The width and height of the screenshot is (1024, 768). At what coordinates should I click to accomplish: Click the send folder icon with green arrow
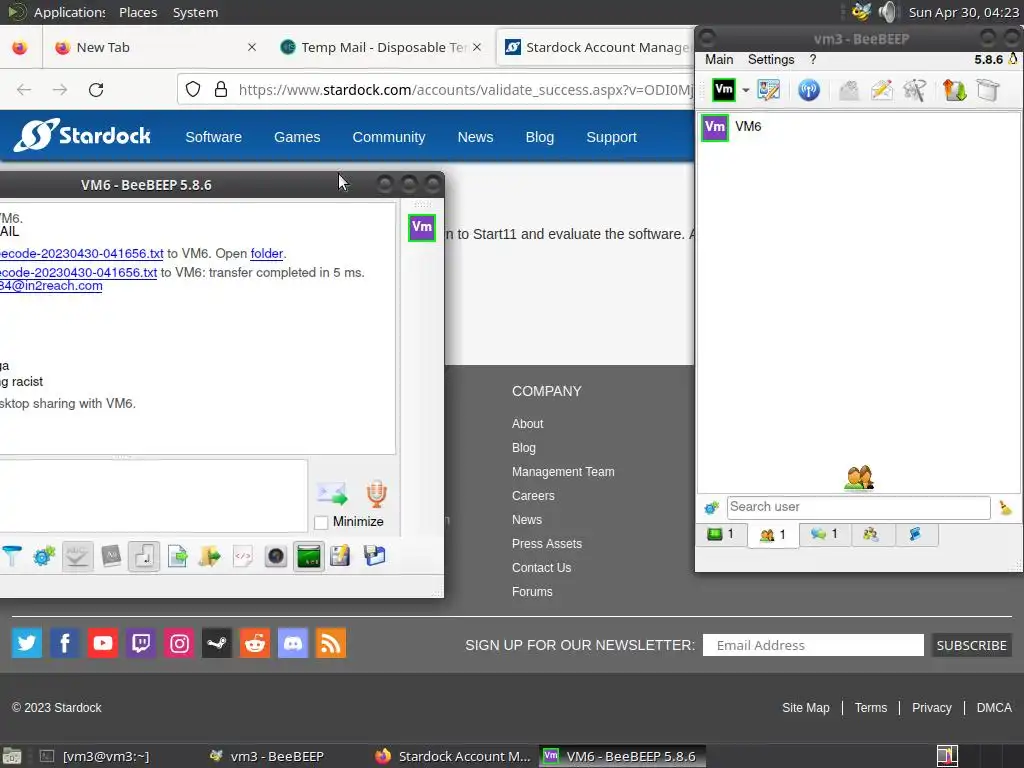coord(210,556)
